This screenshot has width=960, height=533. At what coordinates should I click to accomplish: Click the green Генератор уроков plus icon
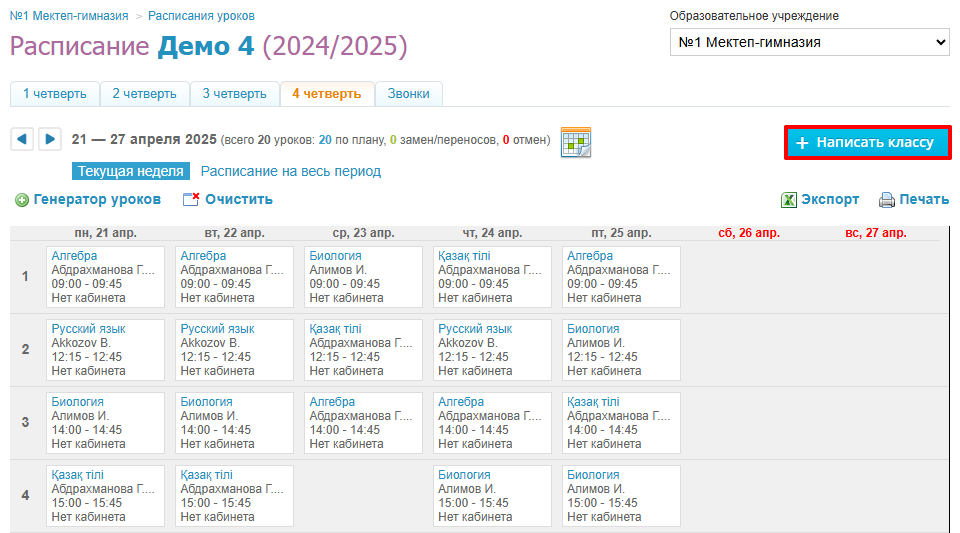[x=22, y=200]
